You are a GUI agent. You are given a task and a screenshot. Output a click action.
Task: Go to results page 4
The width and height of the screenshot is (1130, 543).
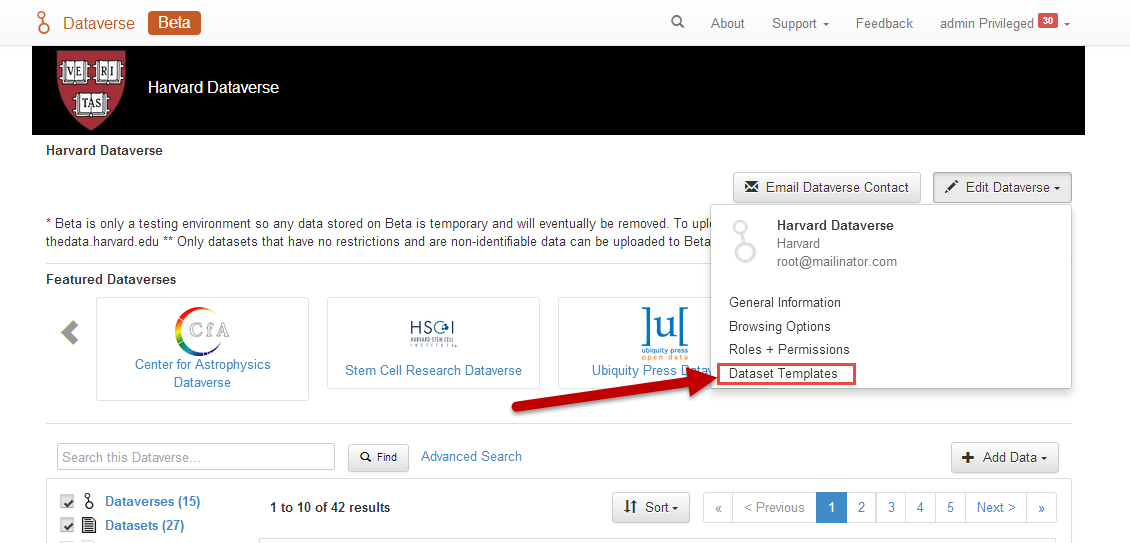[x=920, y=508]
